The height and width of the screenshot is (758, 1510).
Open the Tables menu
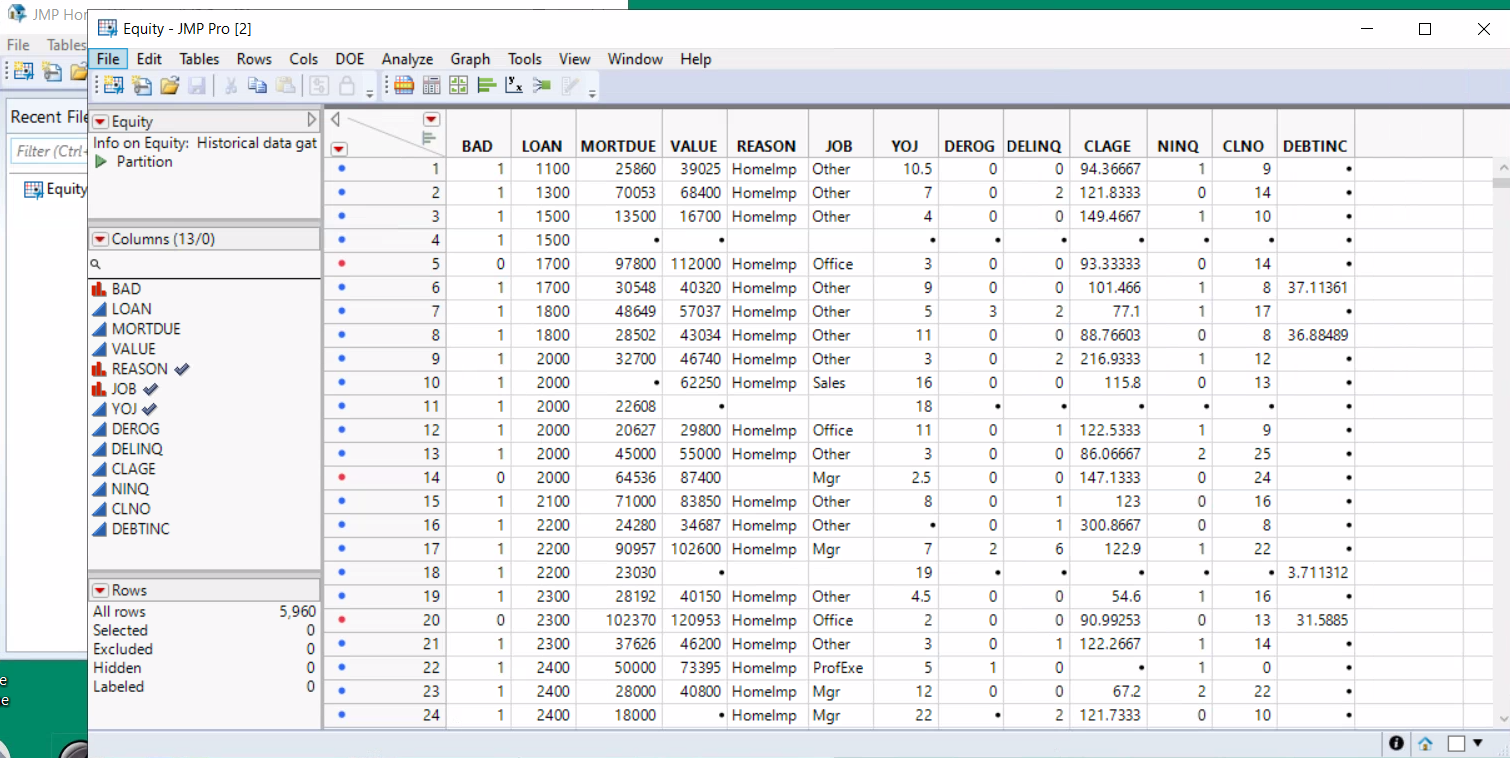click(199, 59)
